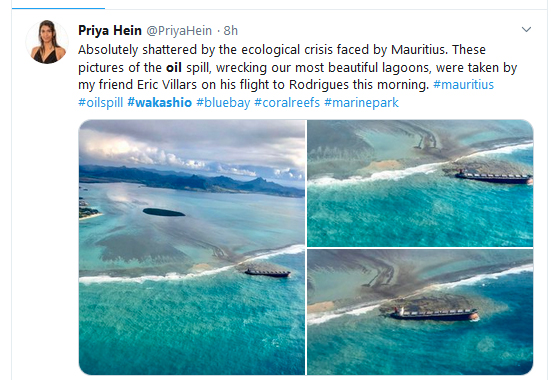Visit the #coralreefs hashtag
The image size is (551, 380).
point(287,103)
